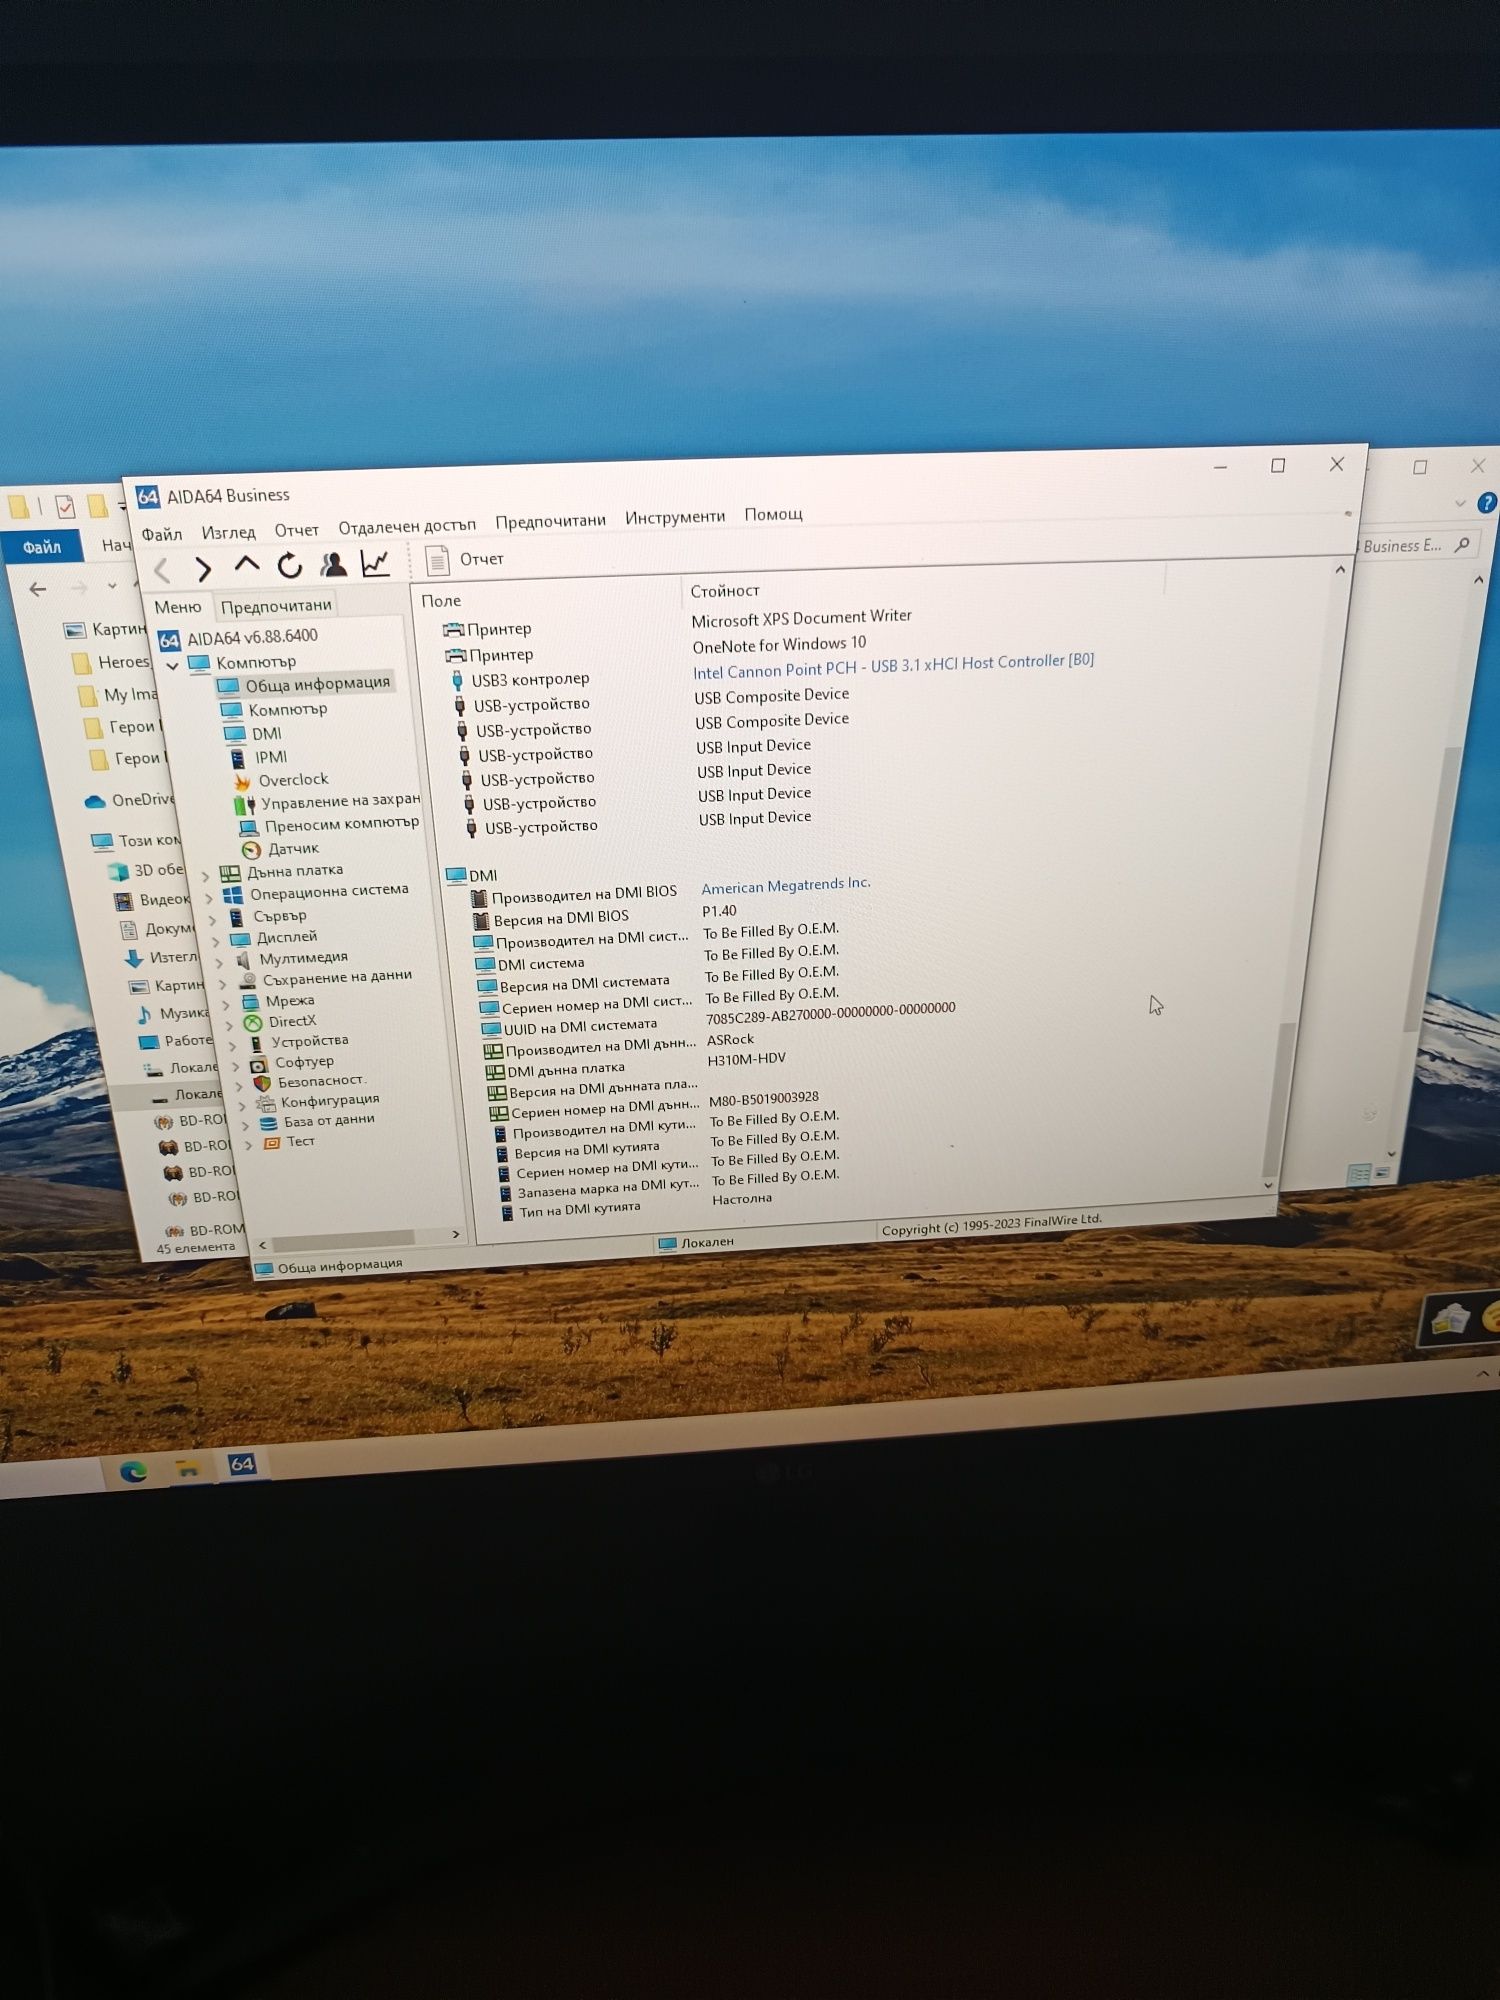This screenshot has height=2000, width=1500.
Task: Go up one level in AIDA64
Action: coord(246,566)
